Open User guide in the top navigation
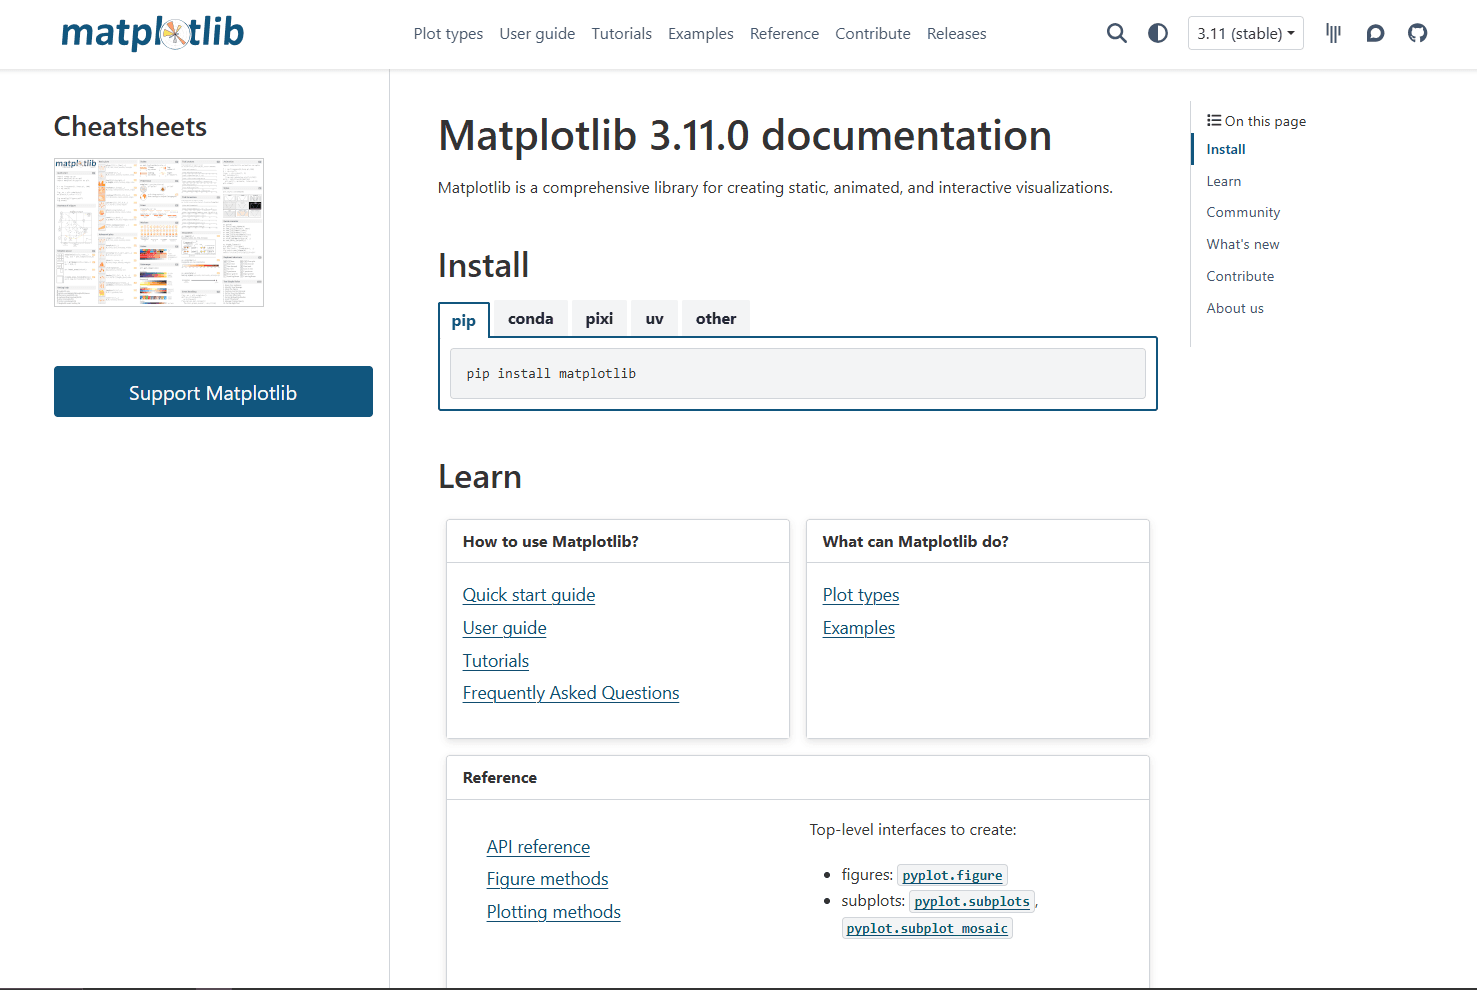The height and width of the screenshot is (990, 1477). point(537,34)
